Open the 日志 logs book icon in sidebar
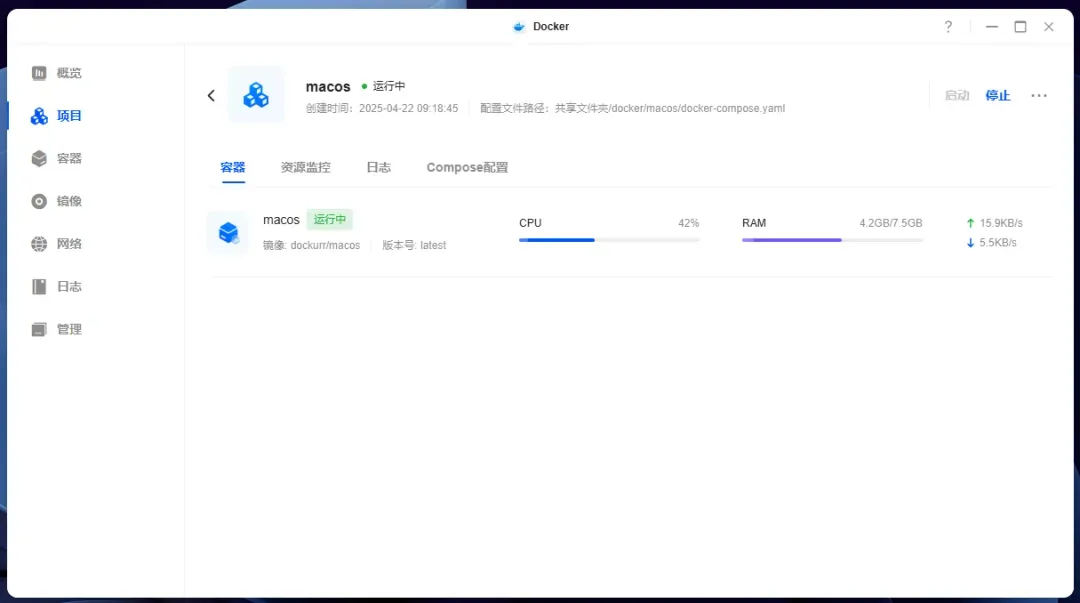Image resolution: width=1080 pixels, height=603 pixels. click(39, 287)
